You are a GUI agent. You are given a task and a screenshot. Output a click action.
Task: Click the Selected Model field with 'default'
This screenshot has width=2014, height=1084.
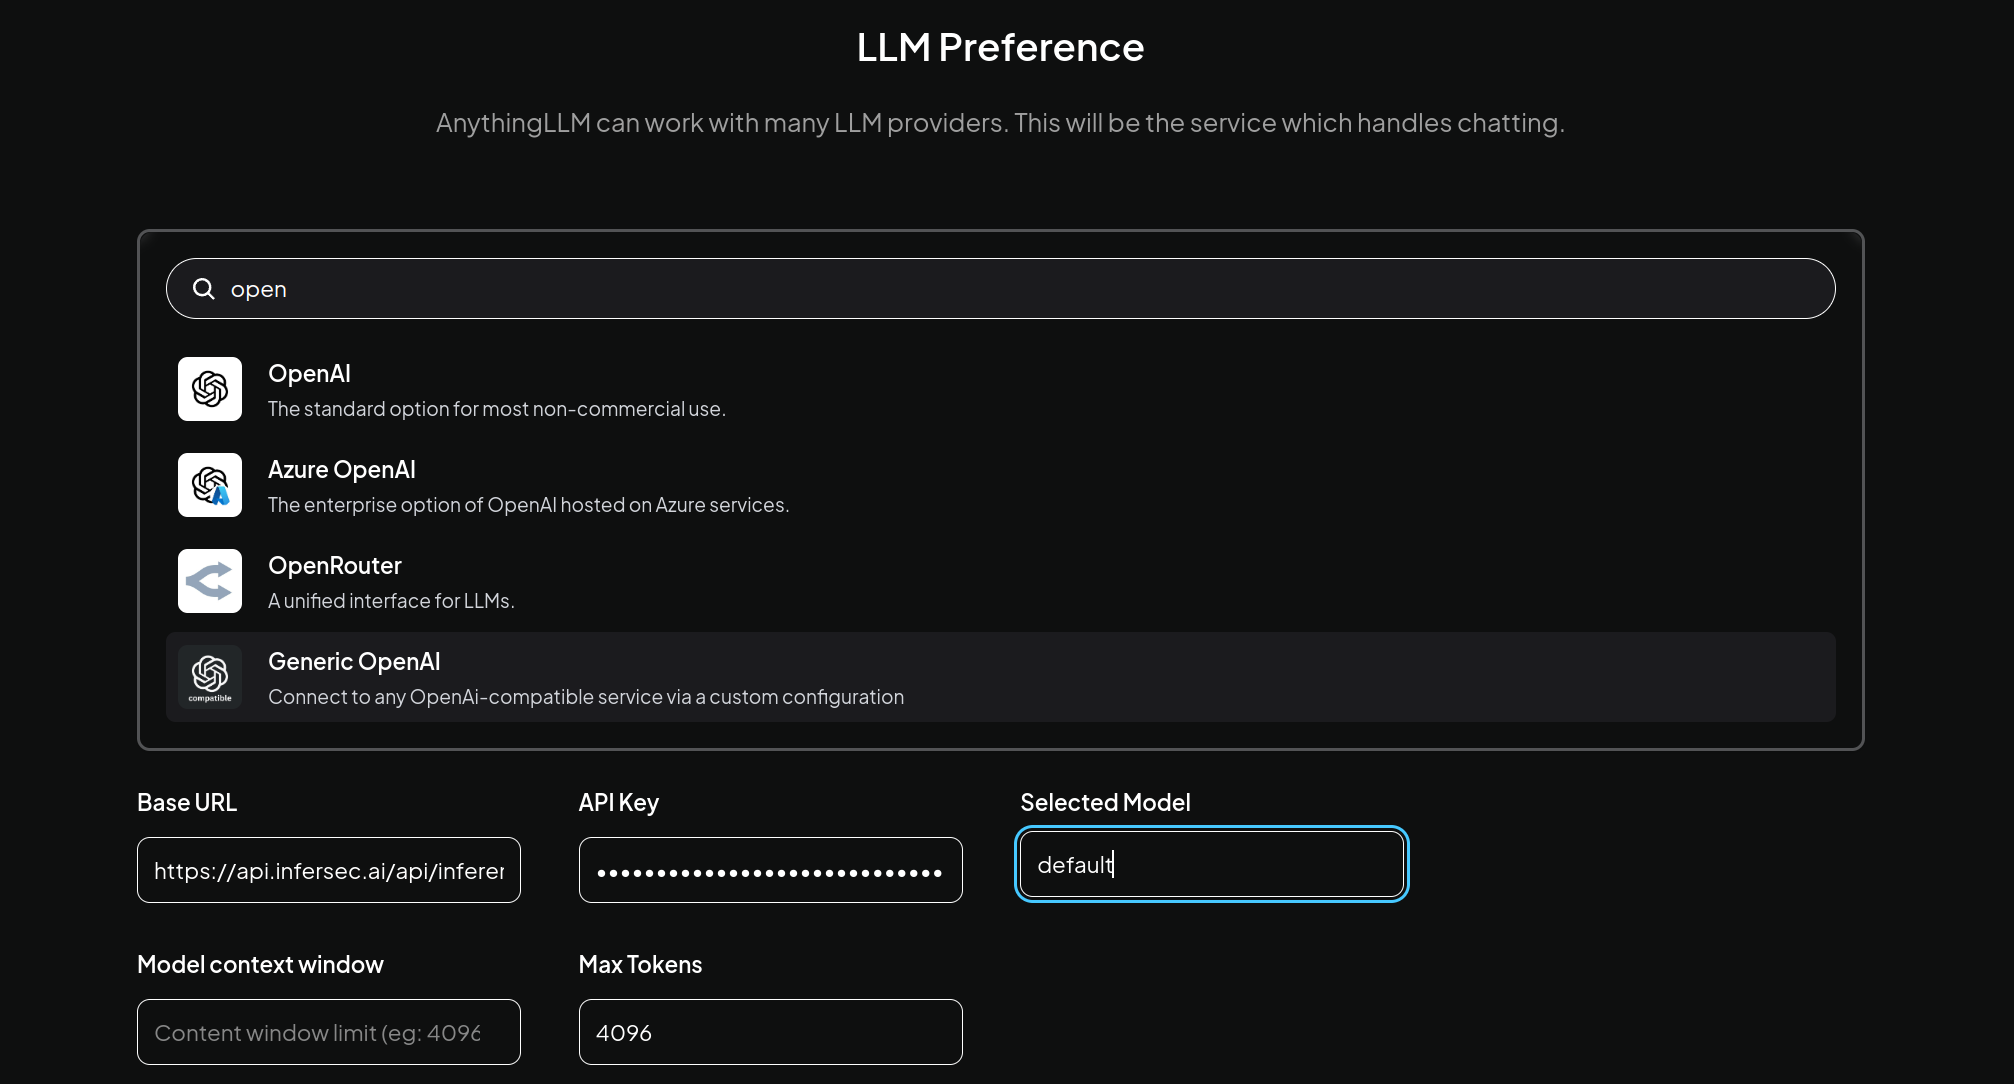click(1212, 864)
